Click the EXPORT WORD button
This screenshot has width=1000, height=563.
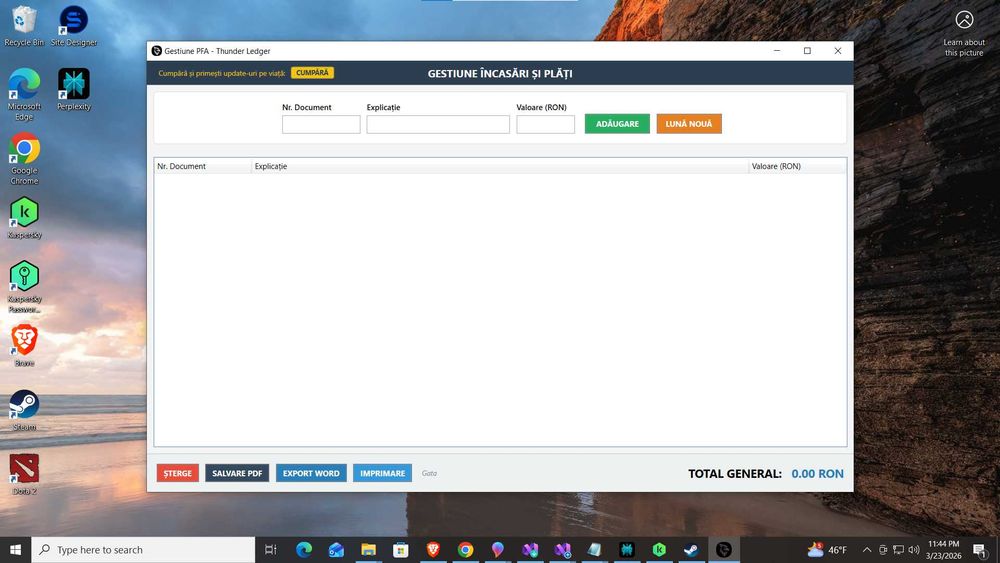pos(311,473)
